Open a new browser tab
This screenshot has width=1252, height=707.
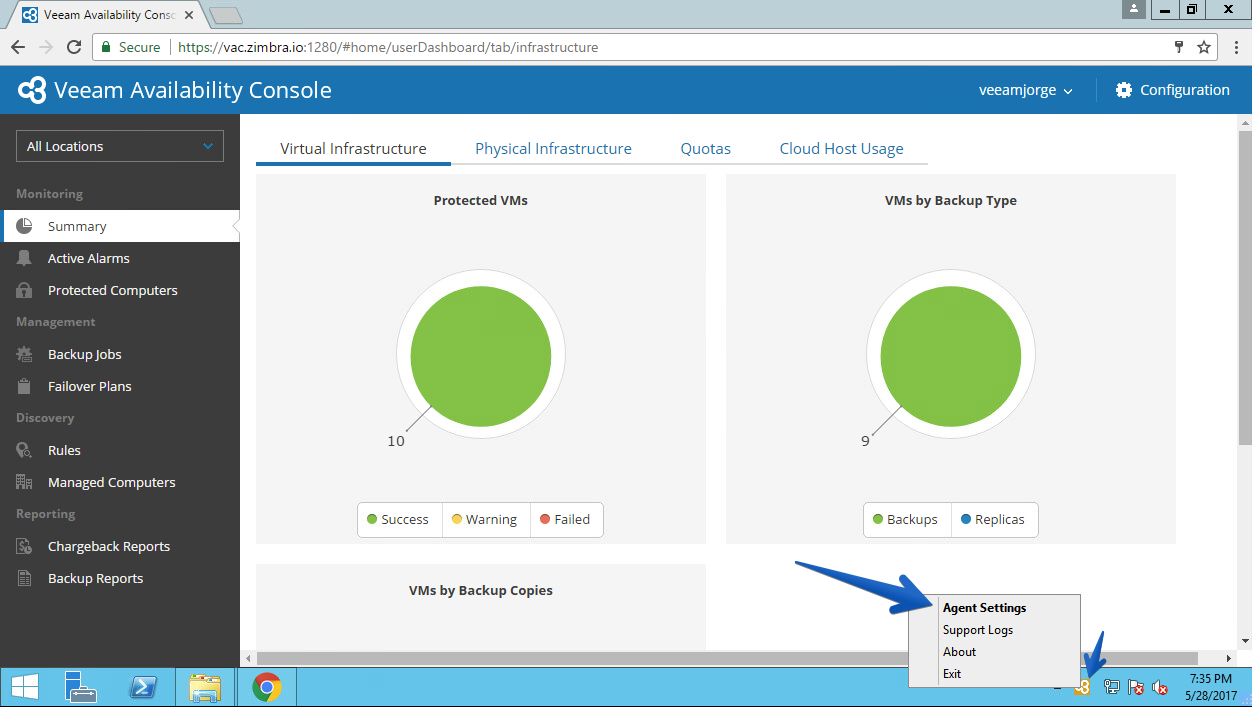226,15
